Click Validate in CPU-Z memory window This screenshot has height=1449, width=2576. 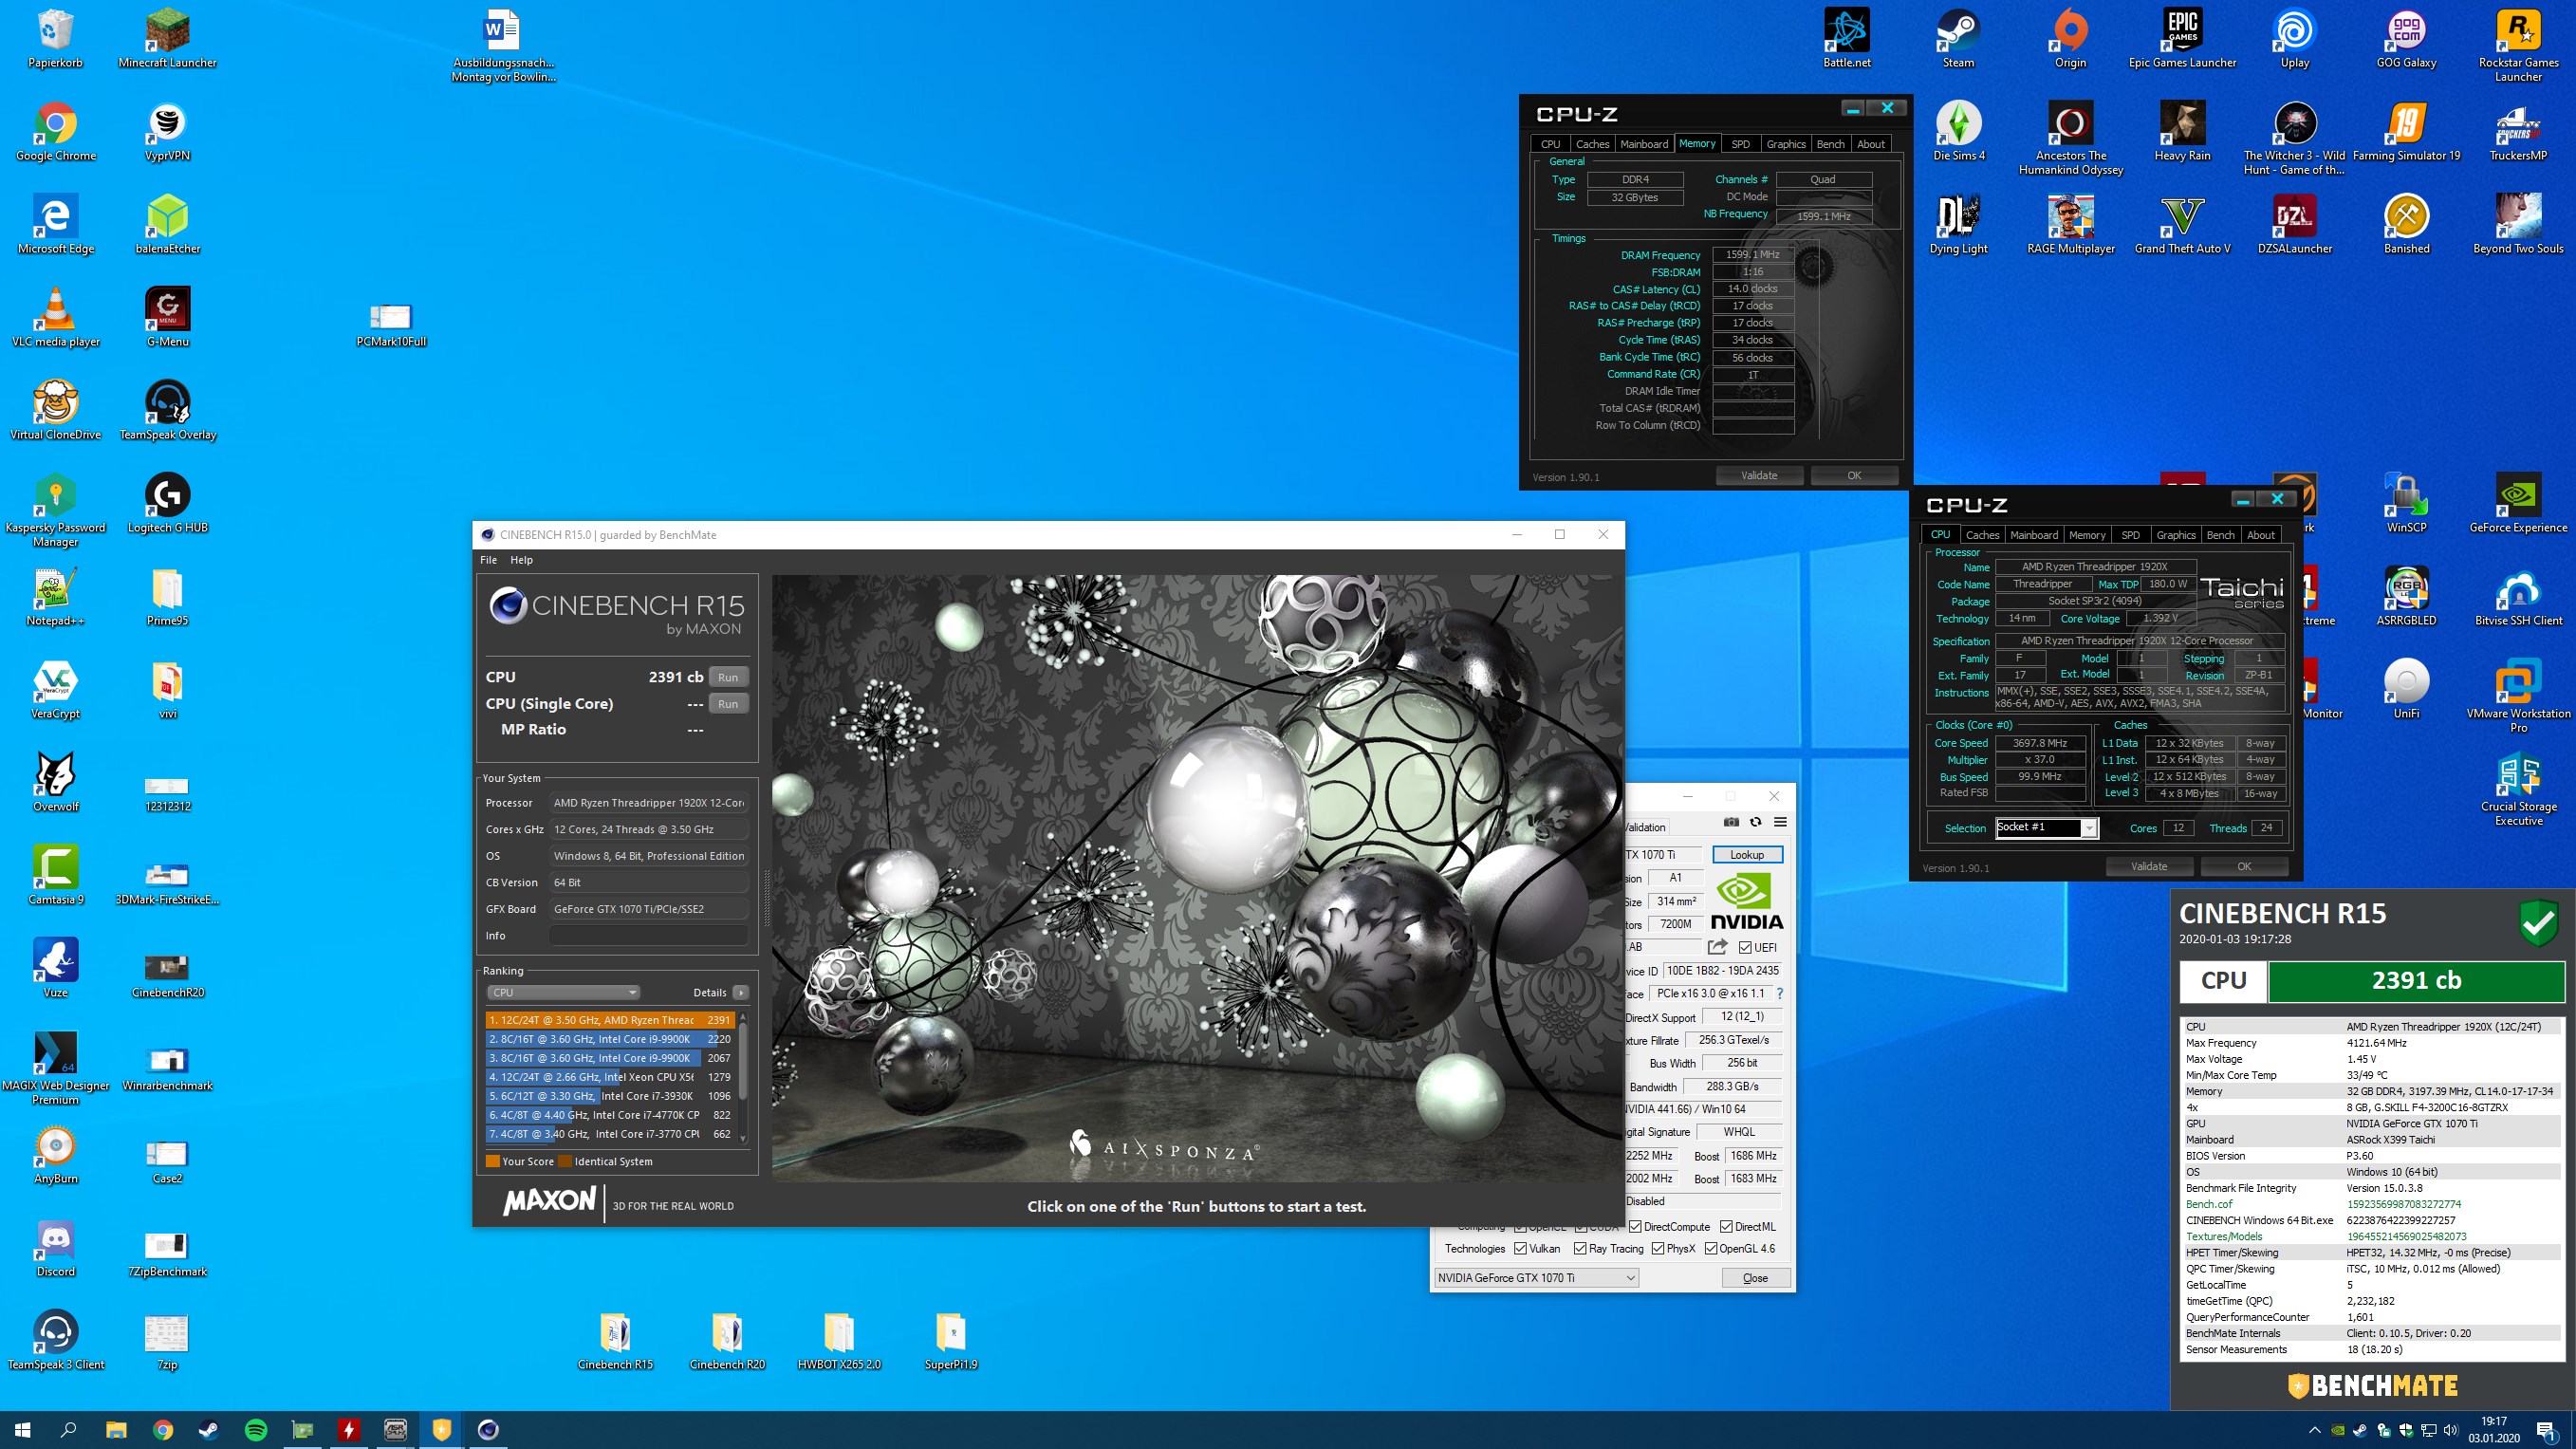(x=1759, y=476)
